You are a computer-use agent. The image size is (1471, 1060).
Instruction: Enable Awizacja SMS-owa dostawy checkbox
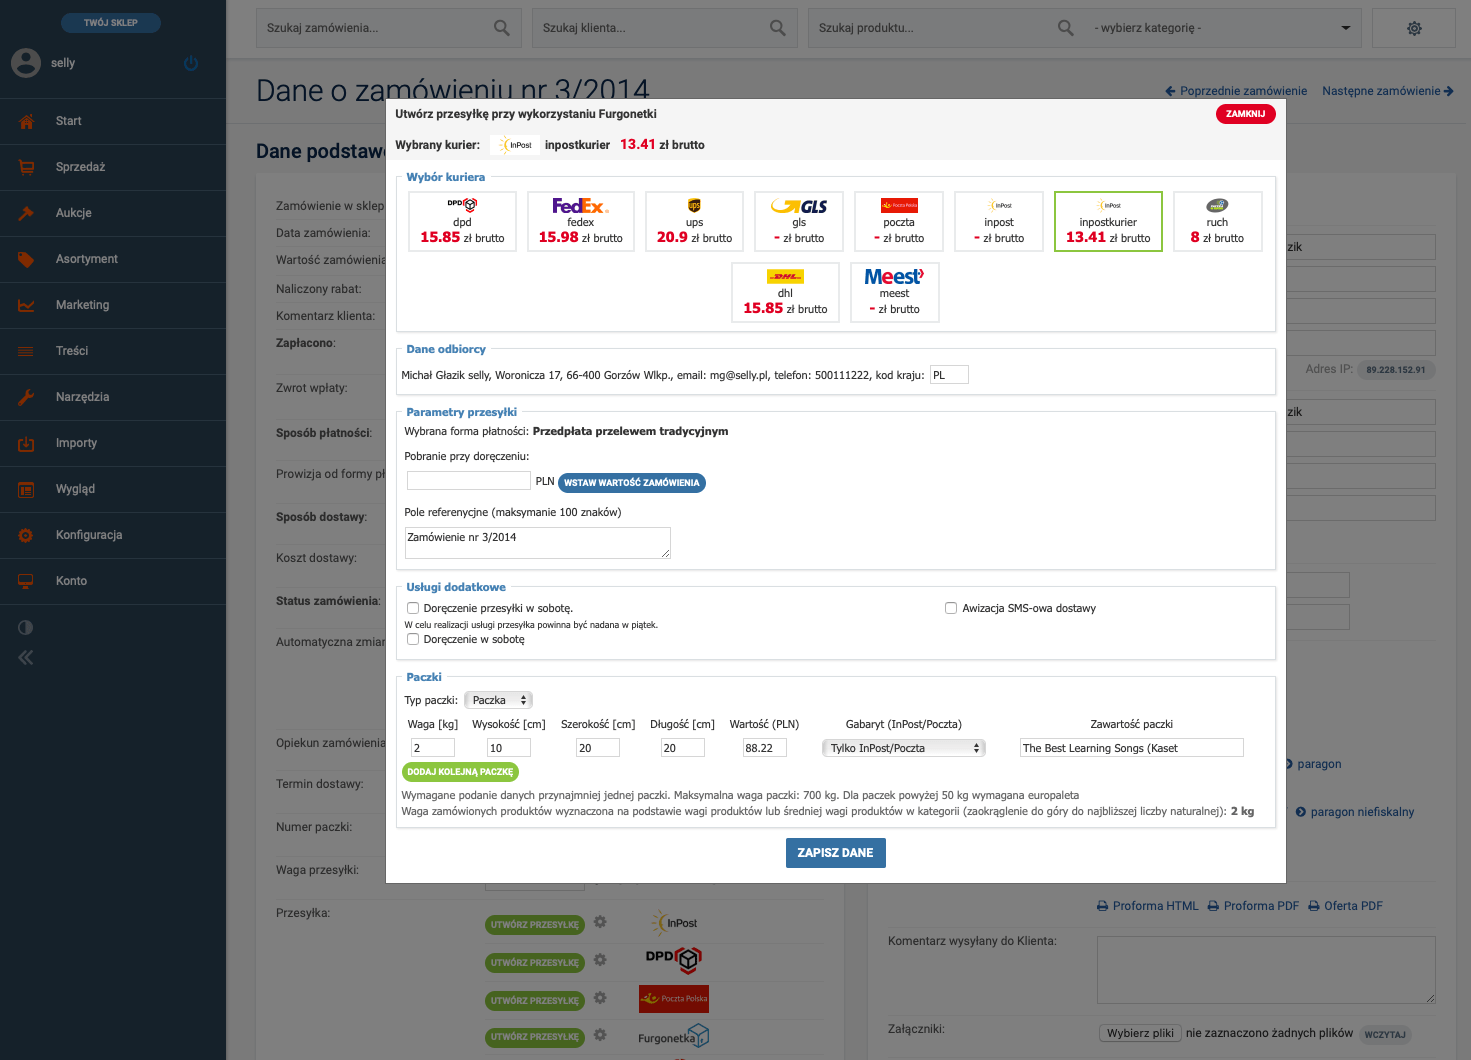[x=951, y=608]
